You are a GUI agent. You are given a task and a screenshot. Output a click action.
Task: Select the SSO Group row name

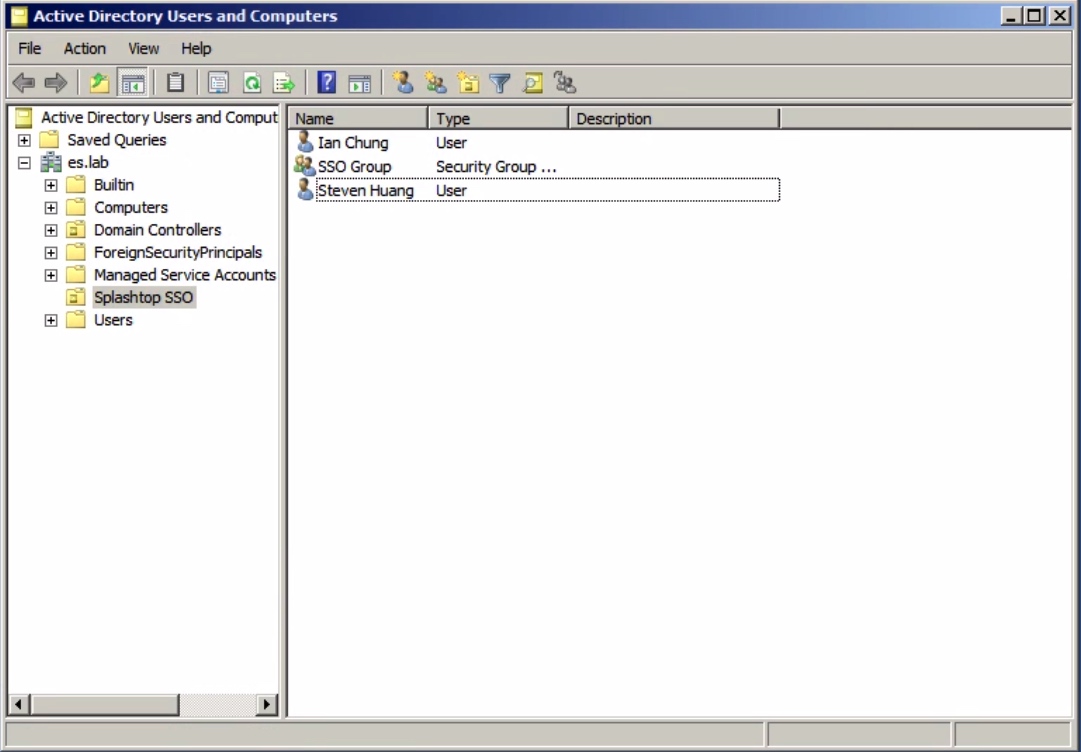pos(354,167)
